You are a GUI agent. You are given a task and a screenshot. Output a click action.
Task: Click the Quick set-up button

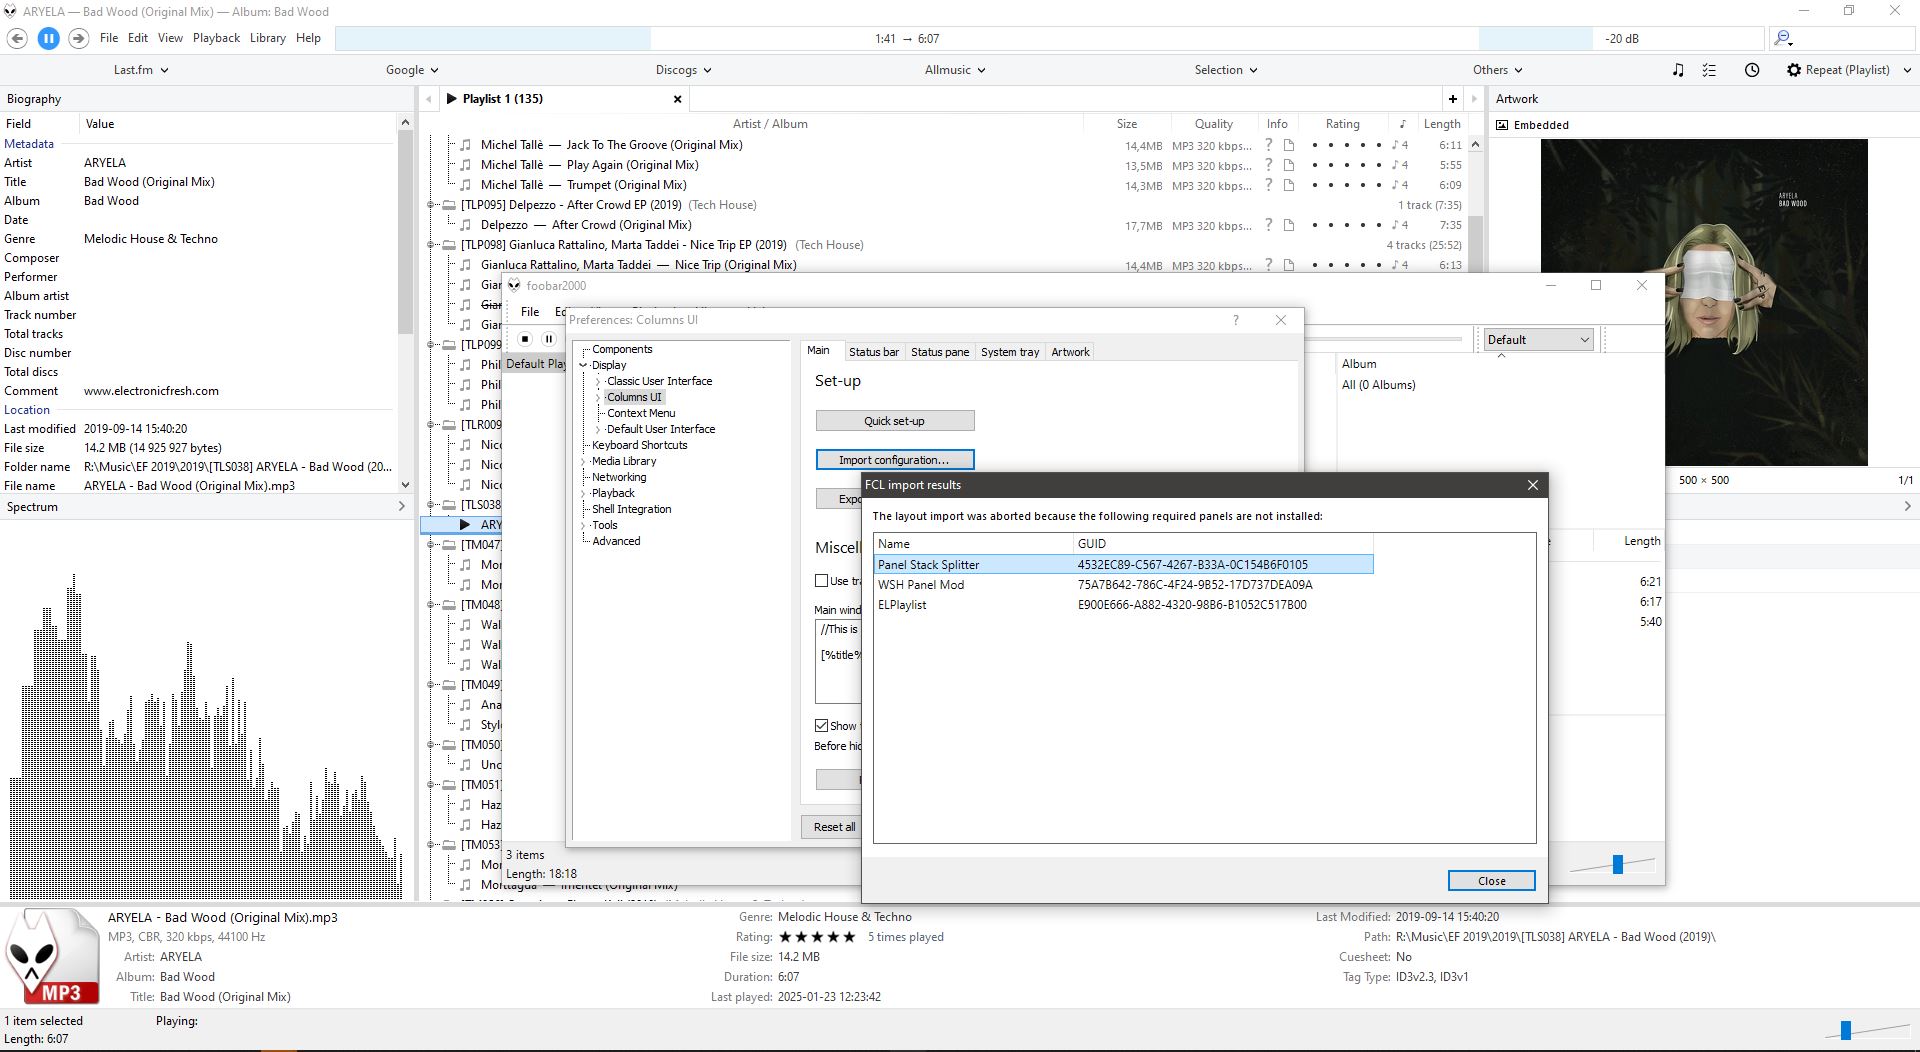[x=894, y=421]
